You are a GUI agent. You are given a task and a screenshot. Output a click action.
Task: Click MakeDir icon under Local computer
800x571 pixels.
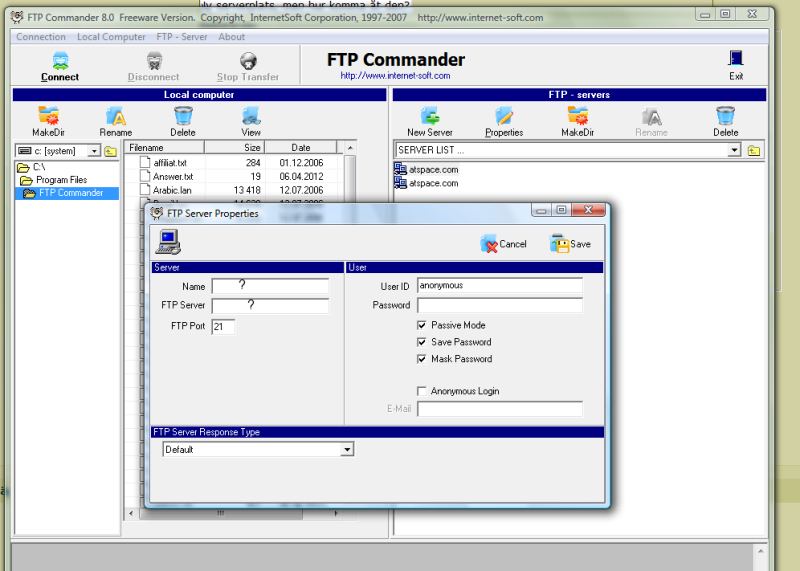point(48,116)
